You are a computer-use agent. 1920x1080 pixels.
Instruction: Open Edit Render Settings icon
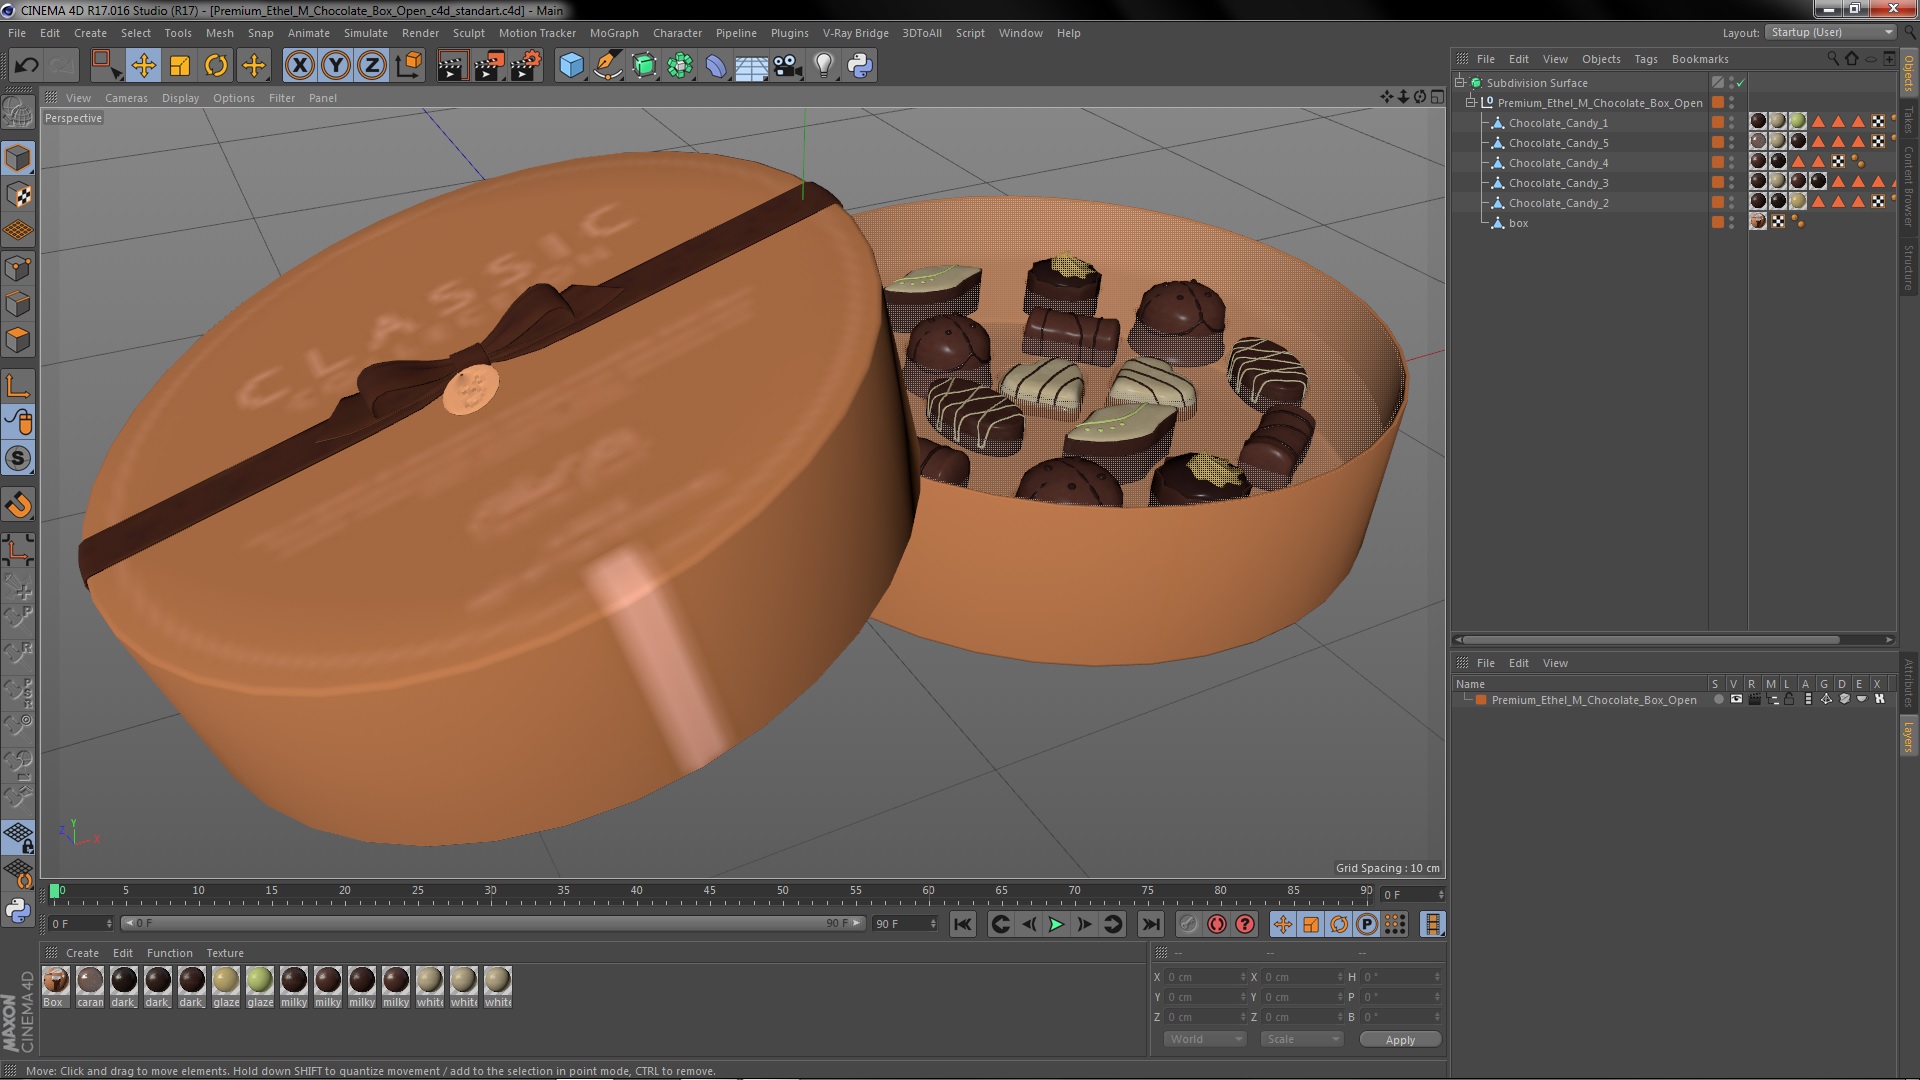[x=525, y=66]
